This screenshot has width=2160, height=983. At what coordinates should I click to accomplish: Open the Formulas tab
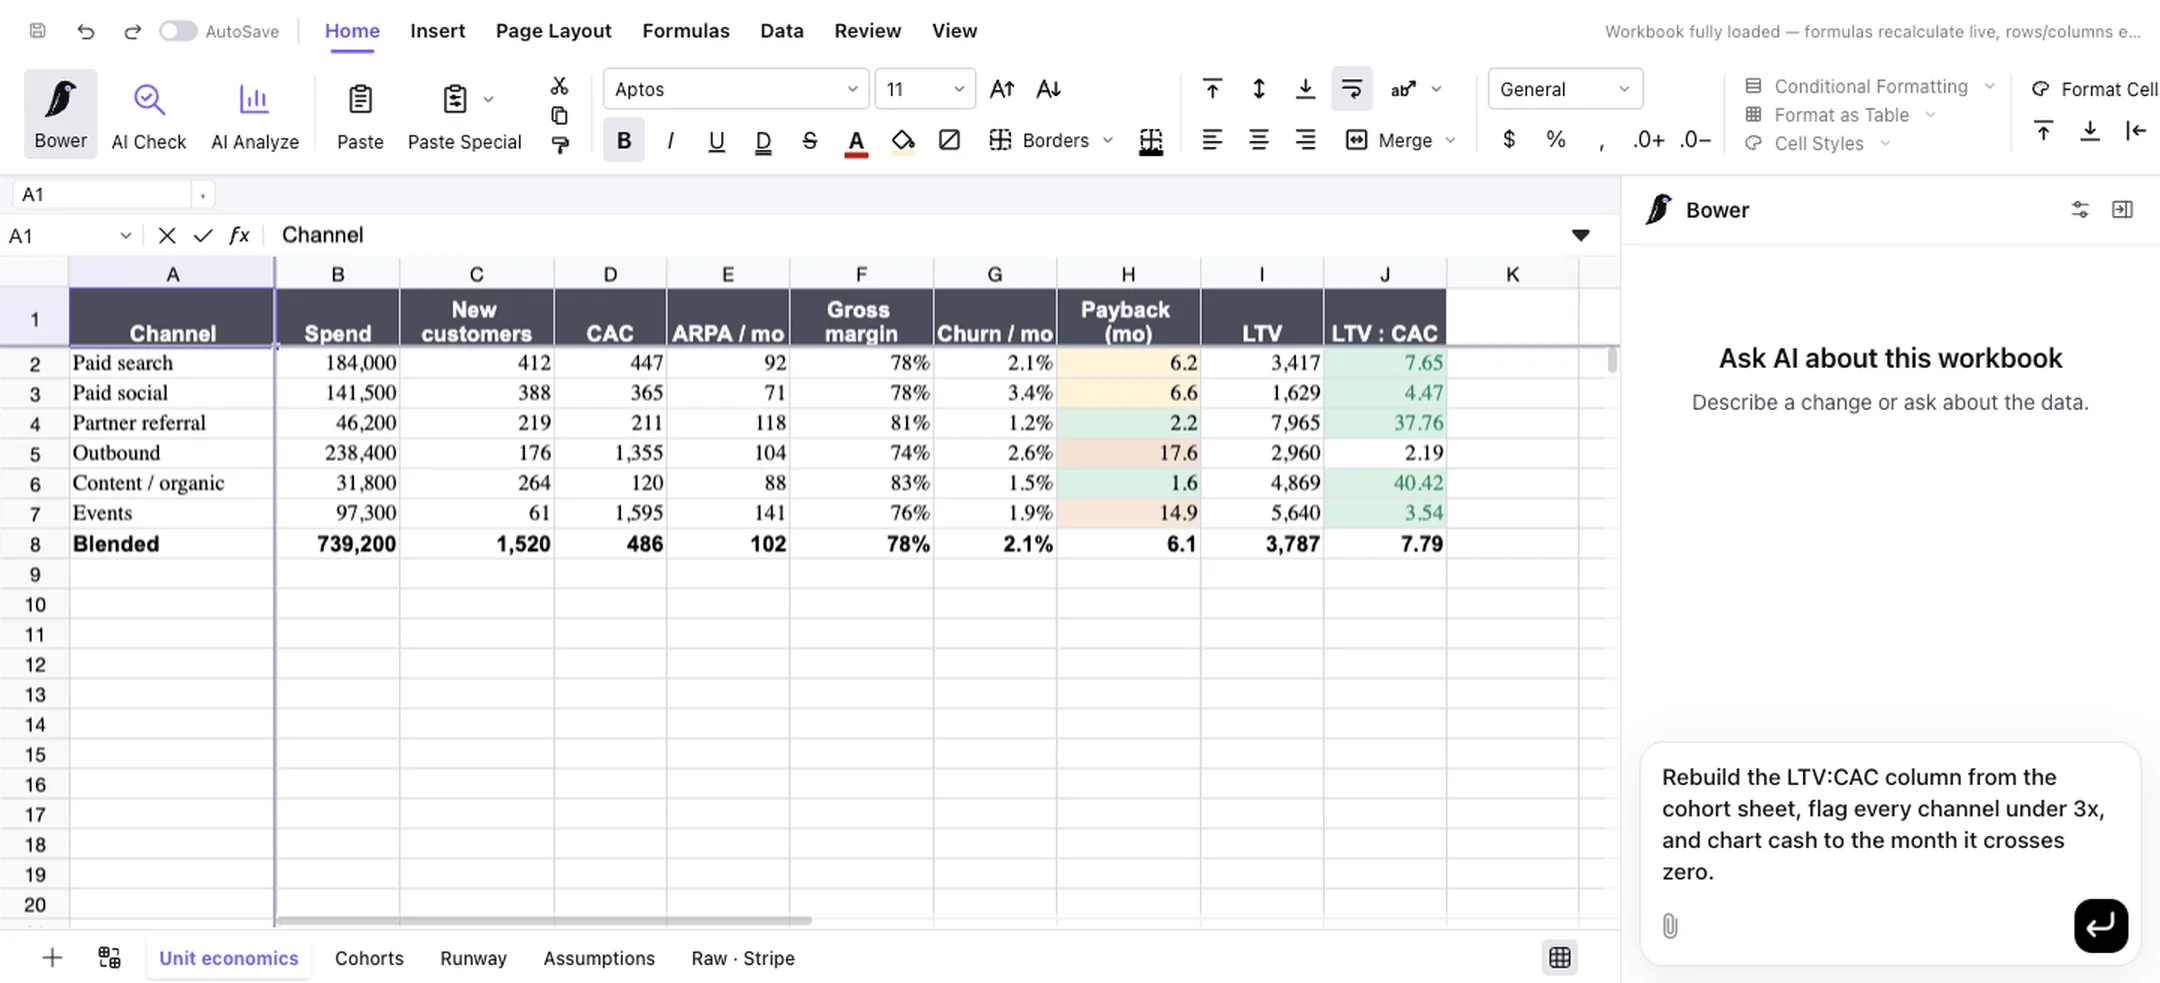[x=686, y=31]
